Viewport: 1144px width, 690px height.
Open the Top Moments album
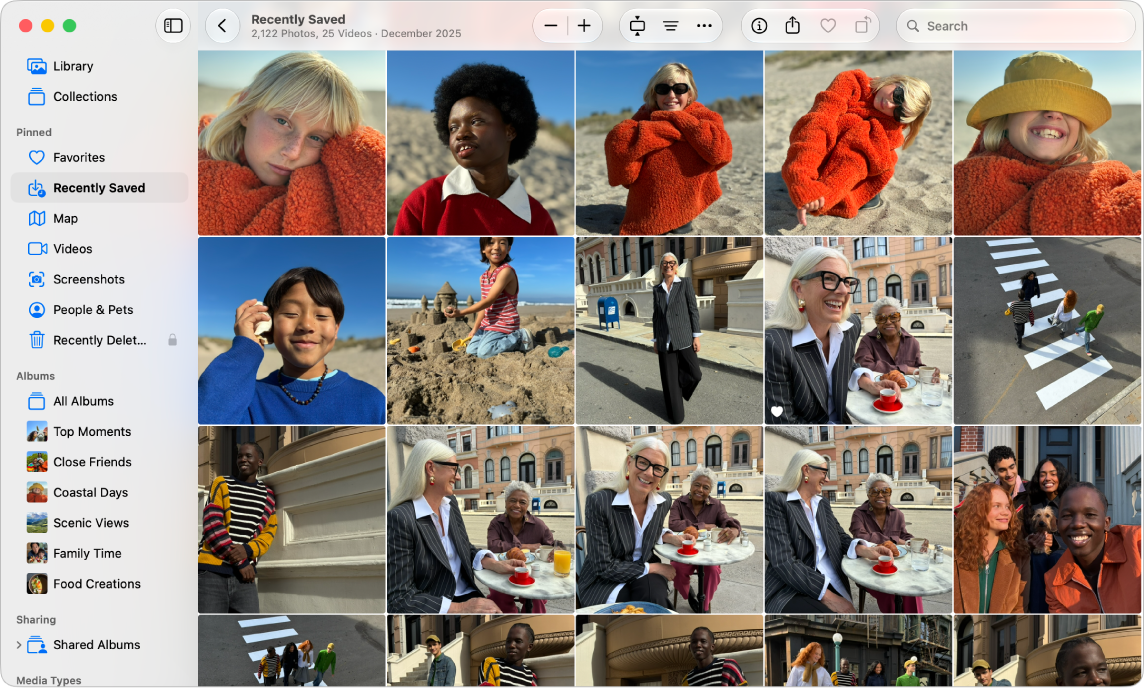99,433
